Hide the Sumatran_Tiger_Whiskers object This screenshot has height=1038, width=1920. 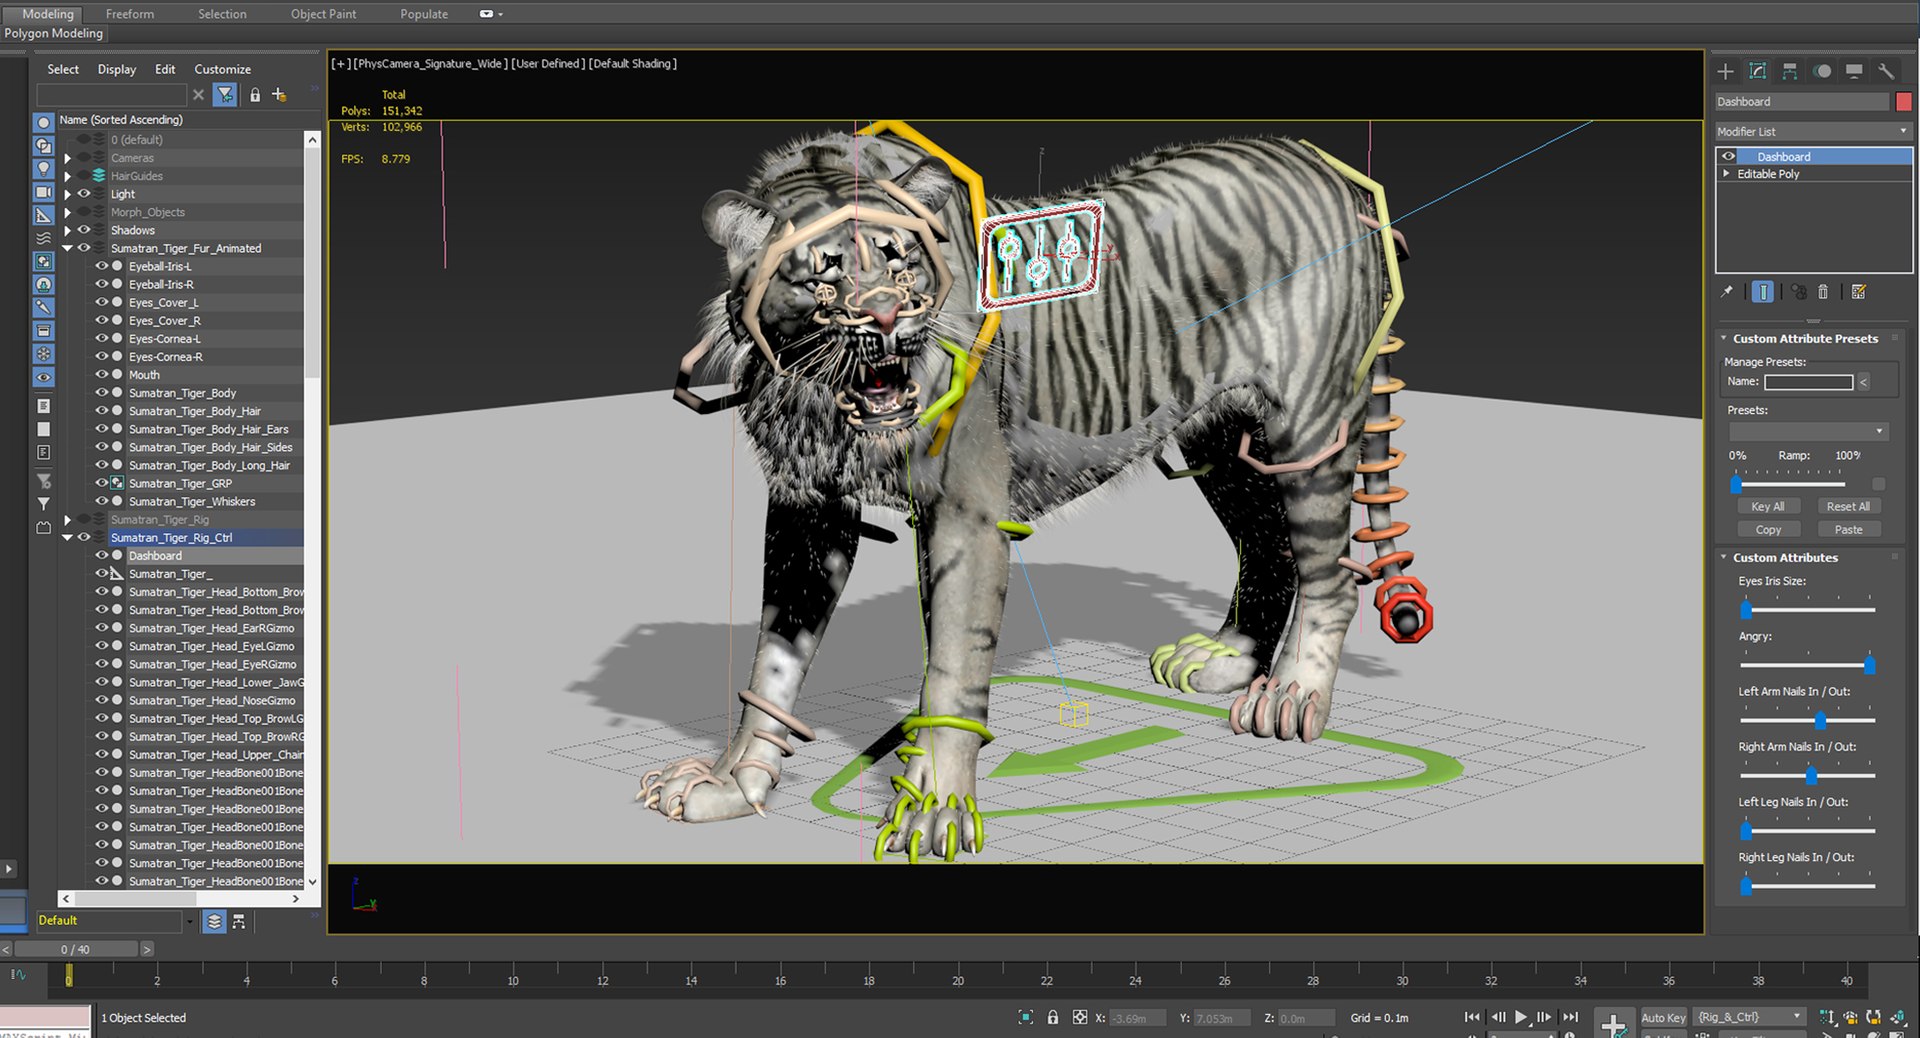pos(102,501)
